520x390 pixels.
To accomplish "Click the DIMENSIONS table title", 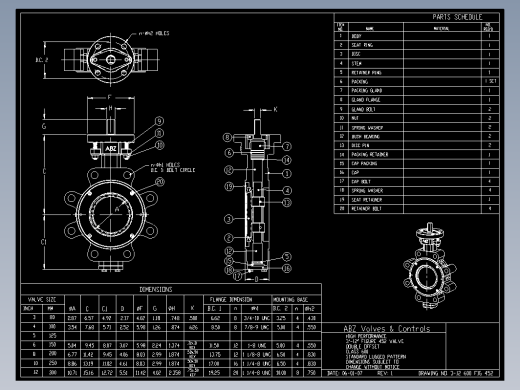I will (156, 289).
